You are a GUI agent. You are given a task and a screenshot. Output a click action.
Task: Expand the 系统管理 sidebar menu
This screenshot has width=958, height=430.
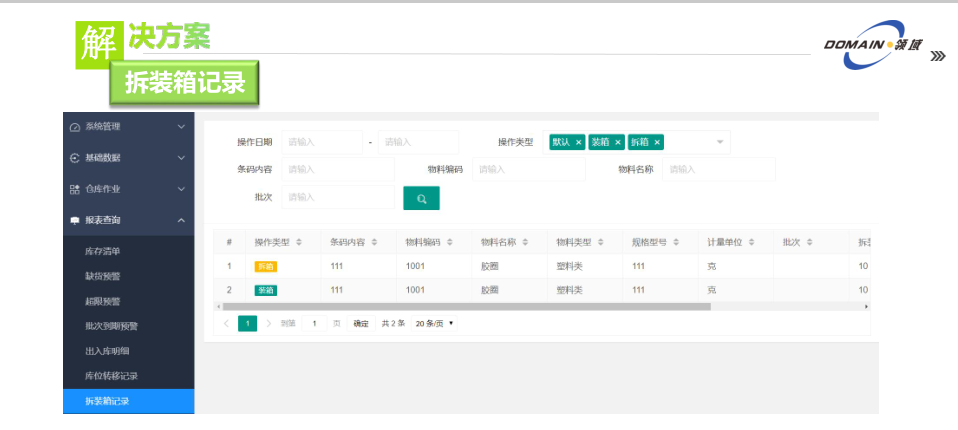click(128, 127)
